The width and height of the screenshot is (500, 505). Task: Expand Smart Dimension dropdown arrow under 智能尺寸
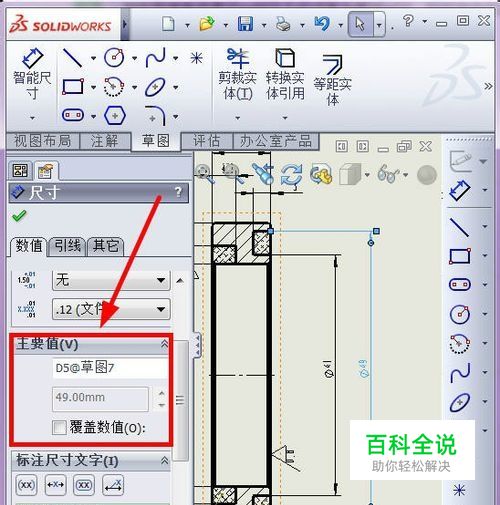[x=32, y=118]
